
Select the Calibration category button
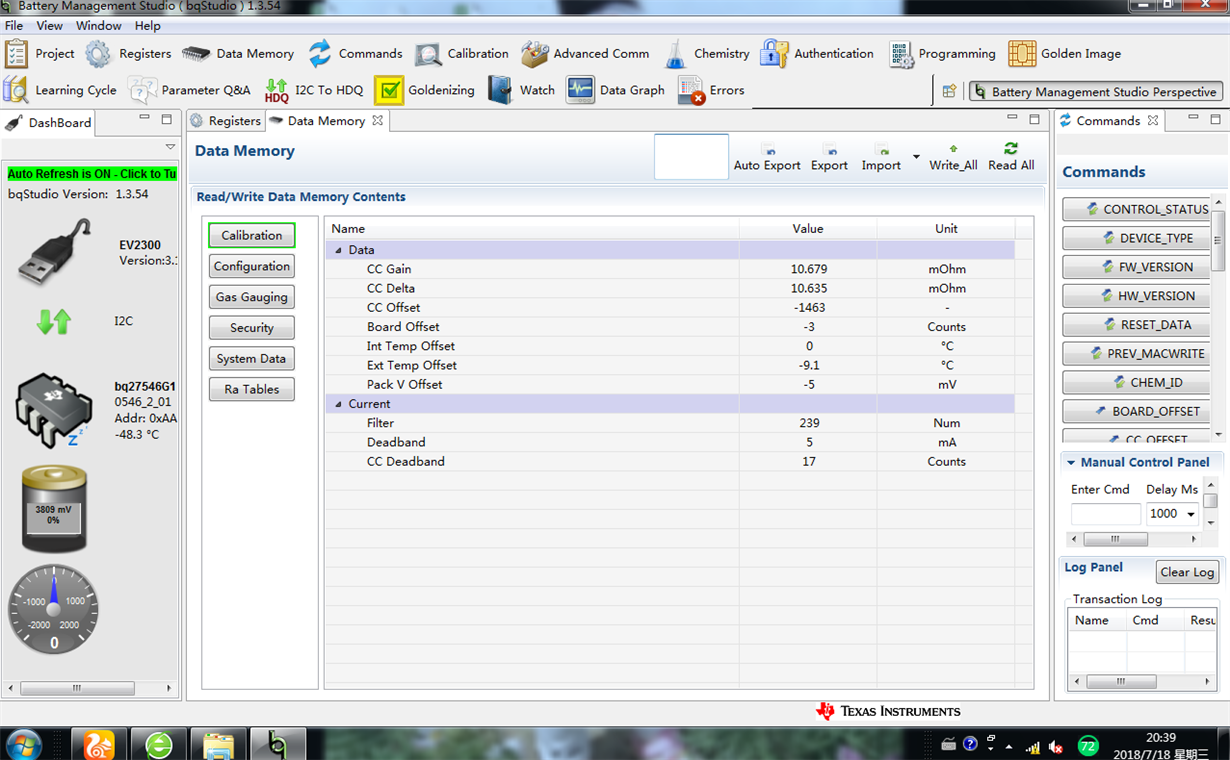[252, 236]
